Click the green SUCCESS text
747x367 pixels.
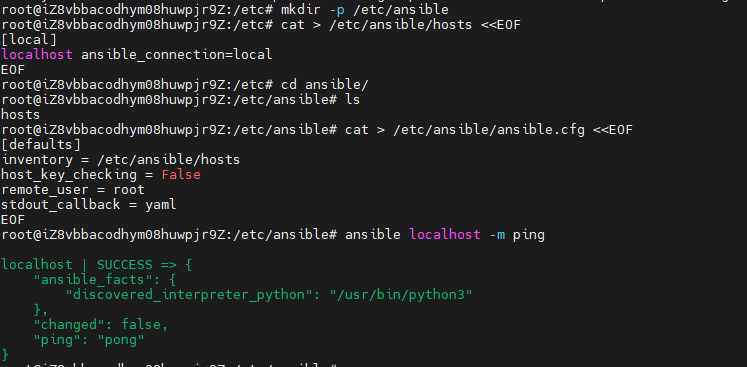coord(125,265)
